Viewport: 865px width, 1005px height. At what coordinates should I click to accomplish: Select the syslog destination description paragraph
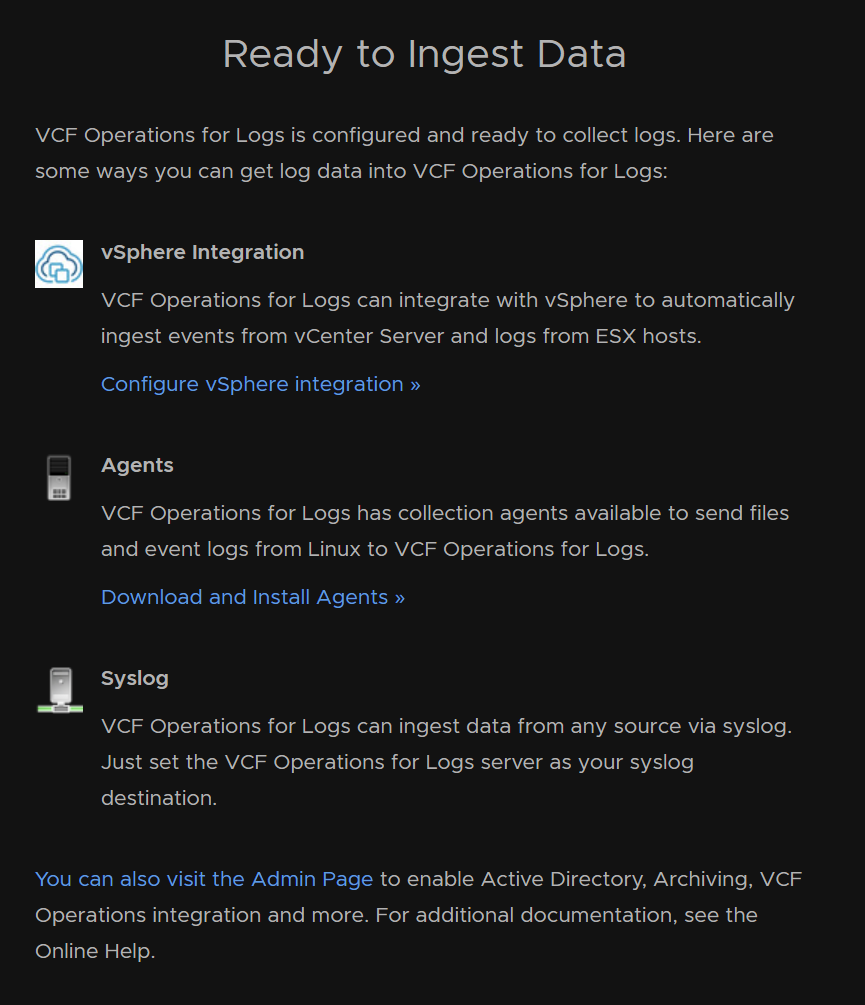click(447, 761)
